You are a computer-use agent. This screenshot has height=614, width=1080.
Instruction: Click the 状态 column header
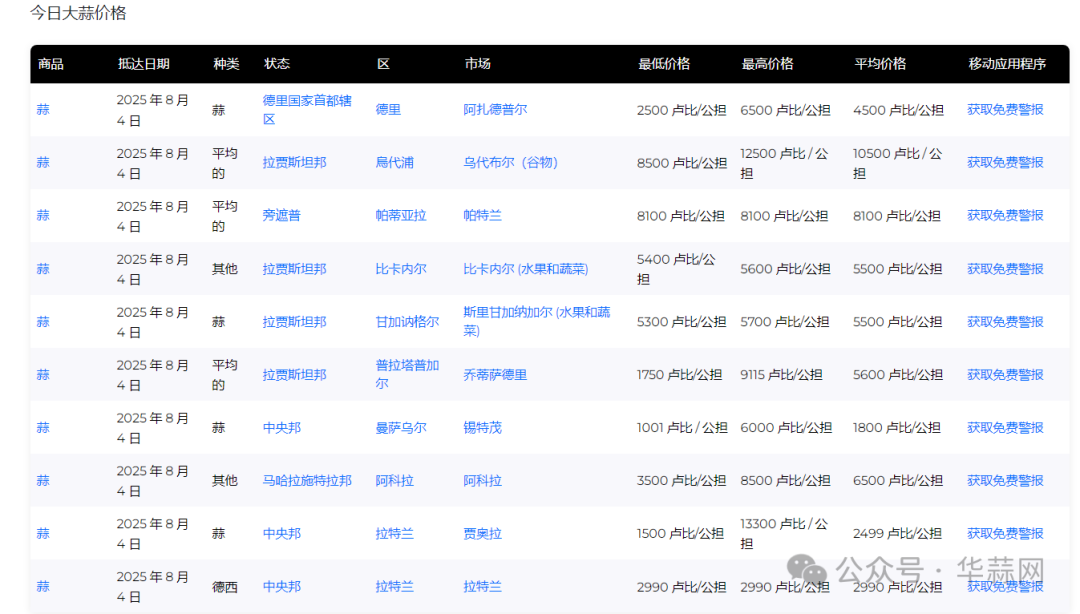pos(276,64)
